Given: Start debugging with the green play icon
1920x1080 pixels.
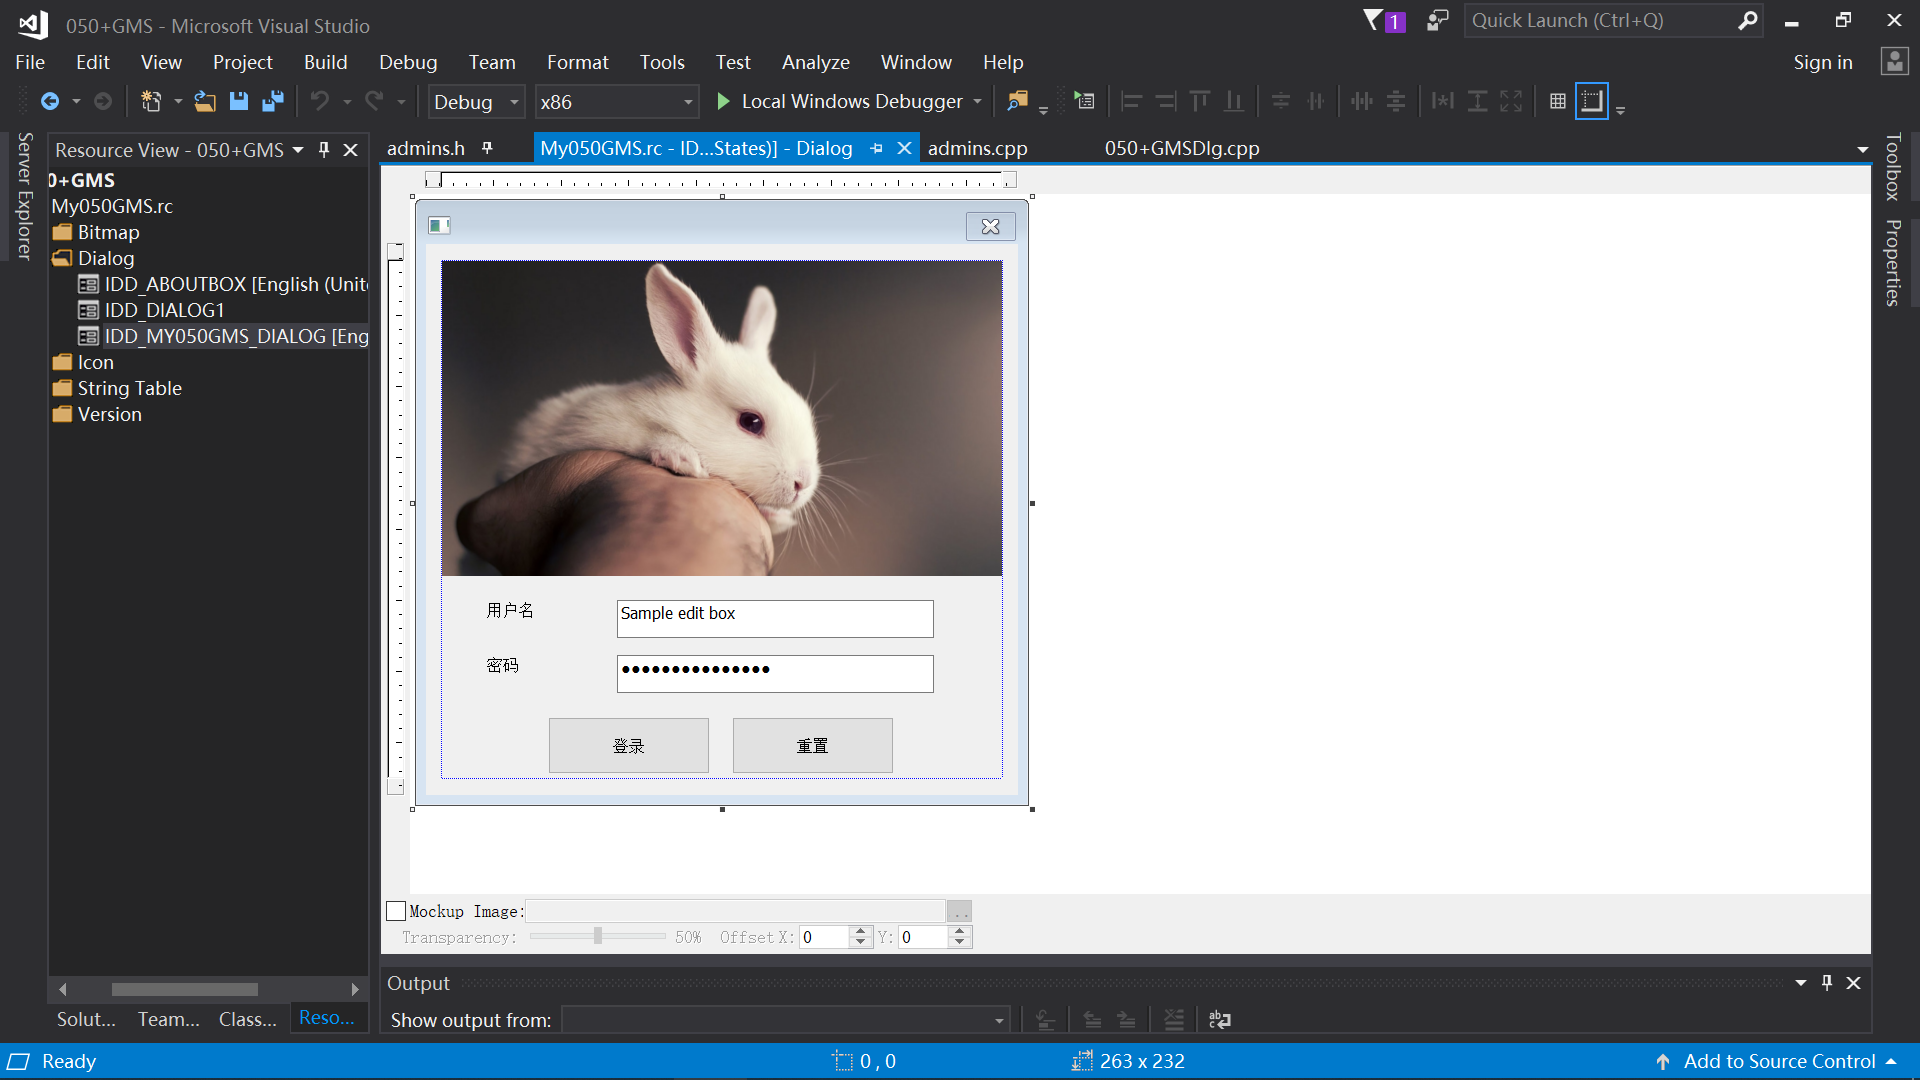Looking at the screenshot, I should pyautogui.click(x=723, y=101).
